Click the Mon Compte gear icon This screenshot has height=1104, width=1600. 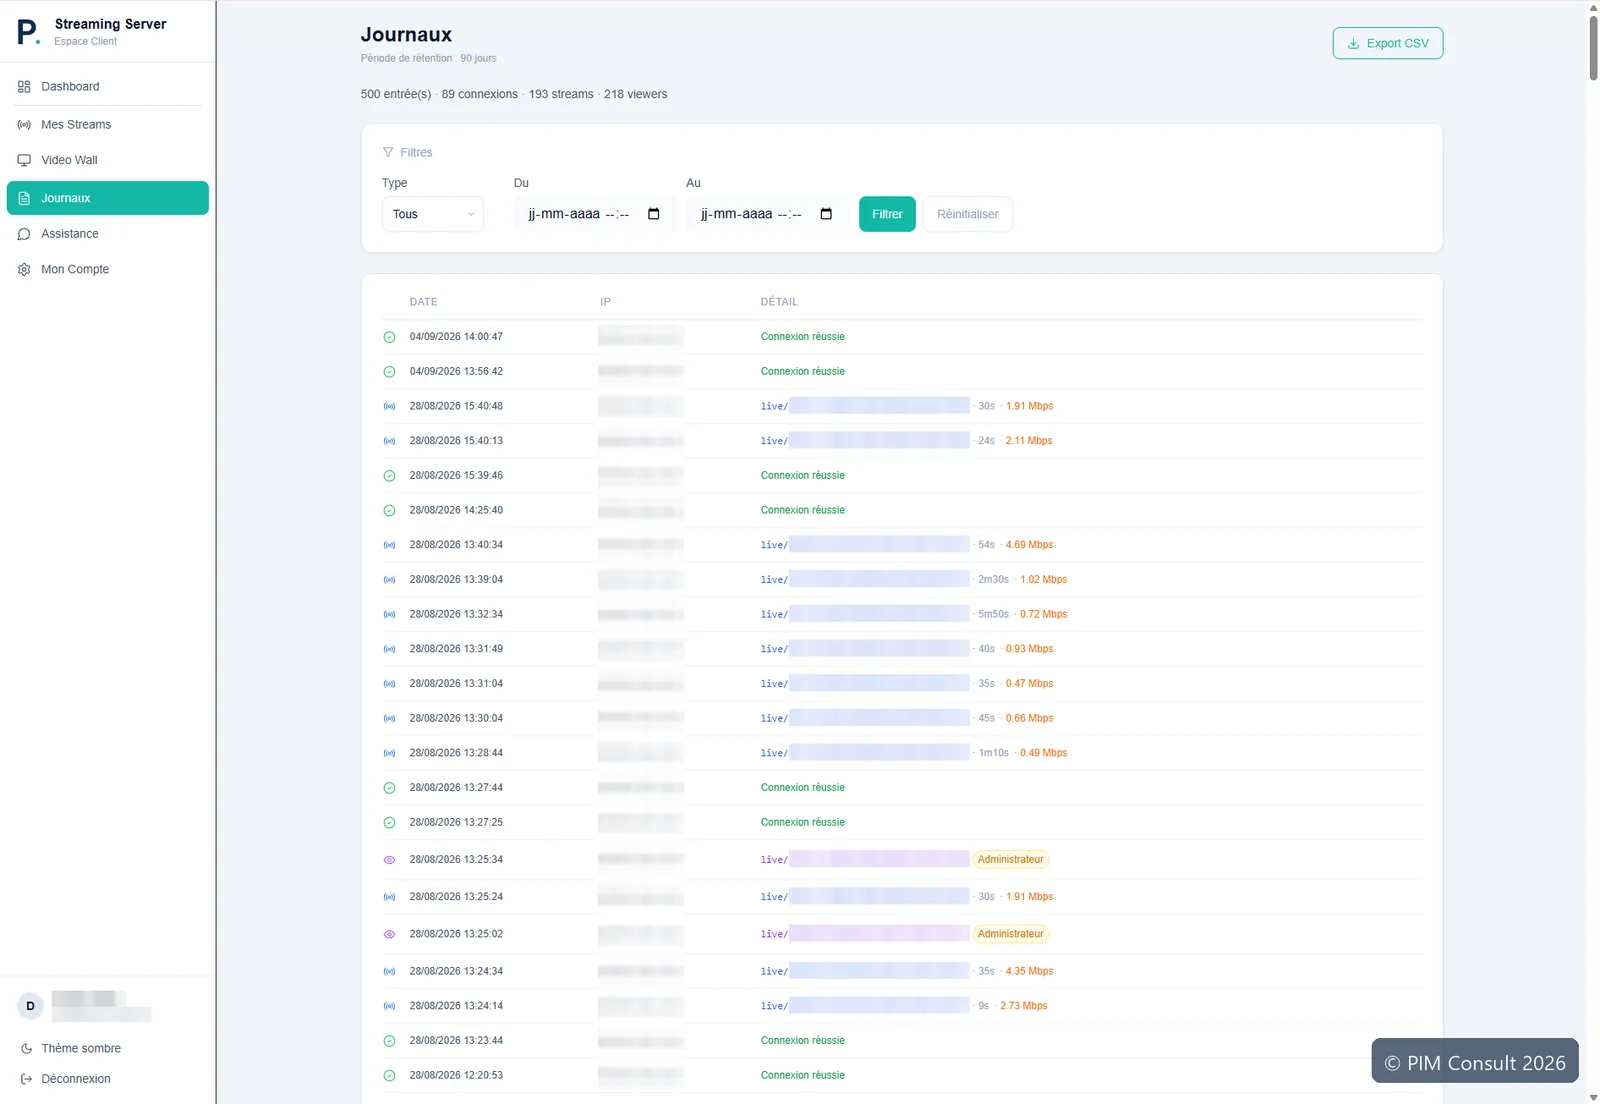pyautogui.click(x=24, y=270)
